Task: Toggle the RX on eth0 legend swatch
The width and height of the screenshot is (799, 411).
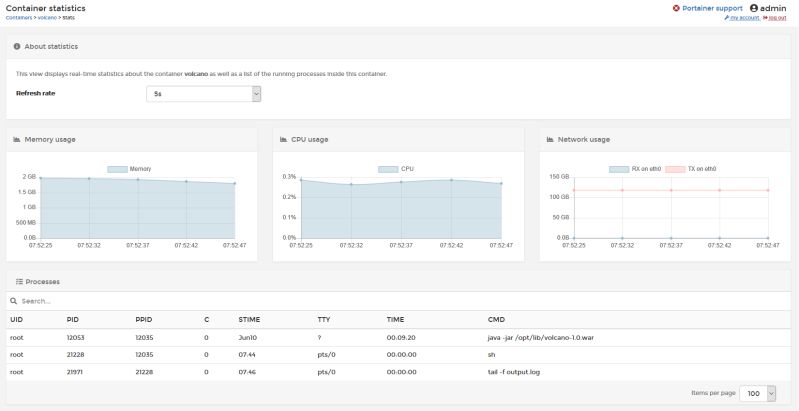Action: (x=619, y=169)
